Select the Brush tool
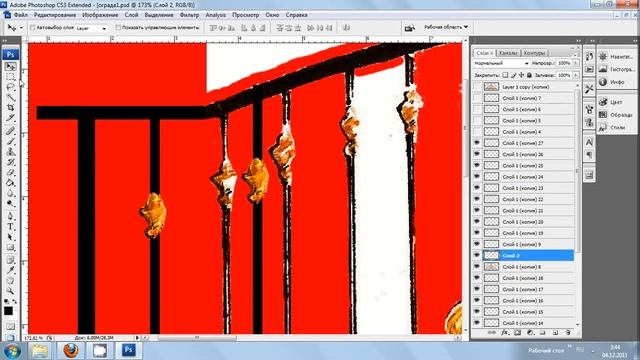Viewport: 640px width, 360px height. (x=11, y=141)
